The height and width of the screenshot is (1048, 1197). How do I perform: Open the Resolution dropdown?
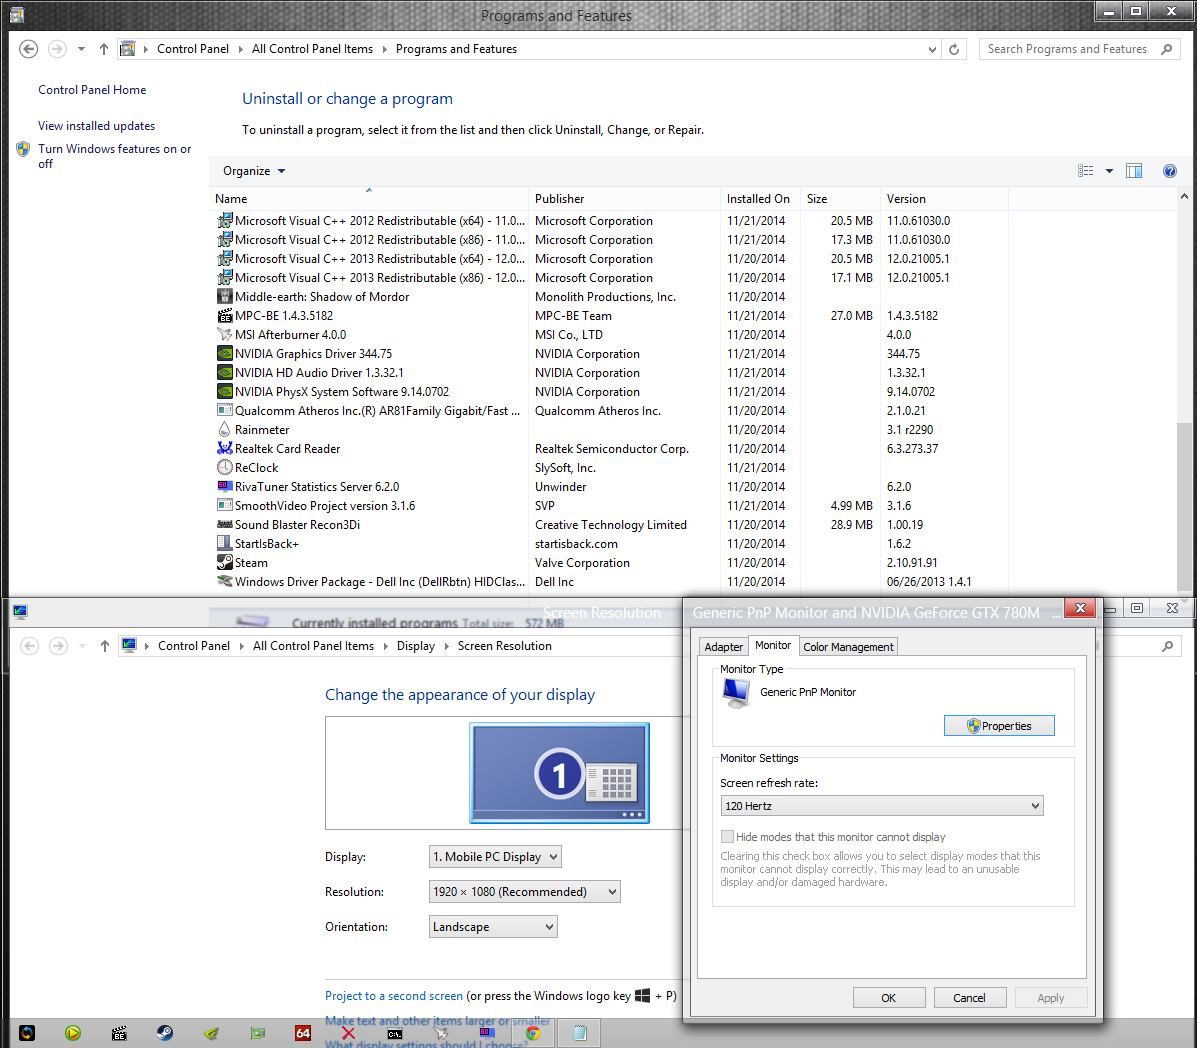click(524, 892)
